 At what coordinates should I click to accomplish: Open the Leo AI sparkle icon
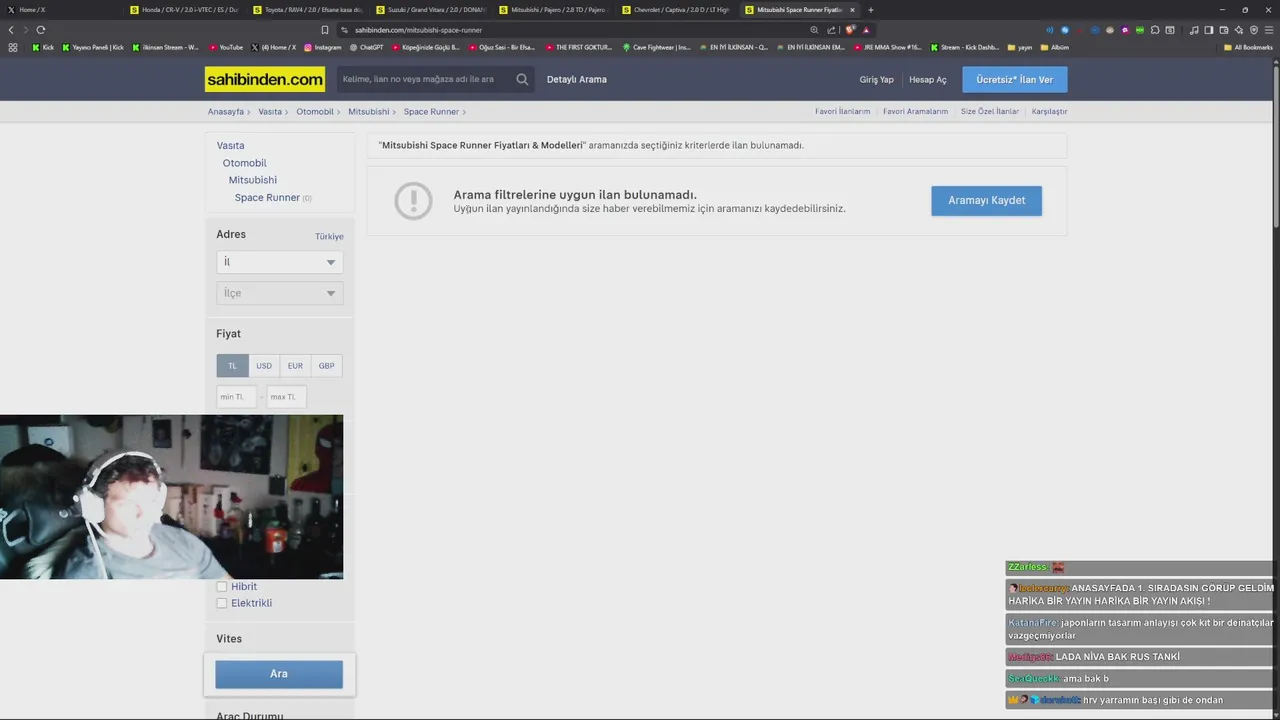click(1239, 30)
